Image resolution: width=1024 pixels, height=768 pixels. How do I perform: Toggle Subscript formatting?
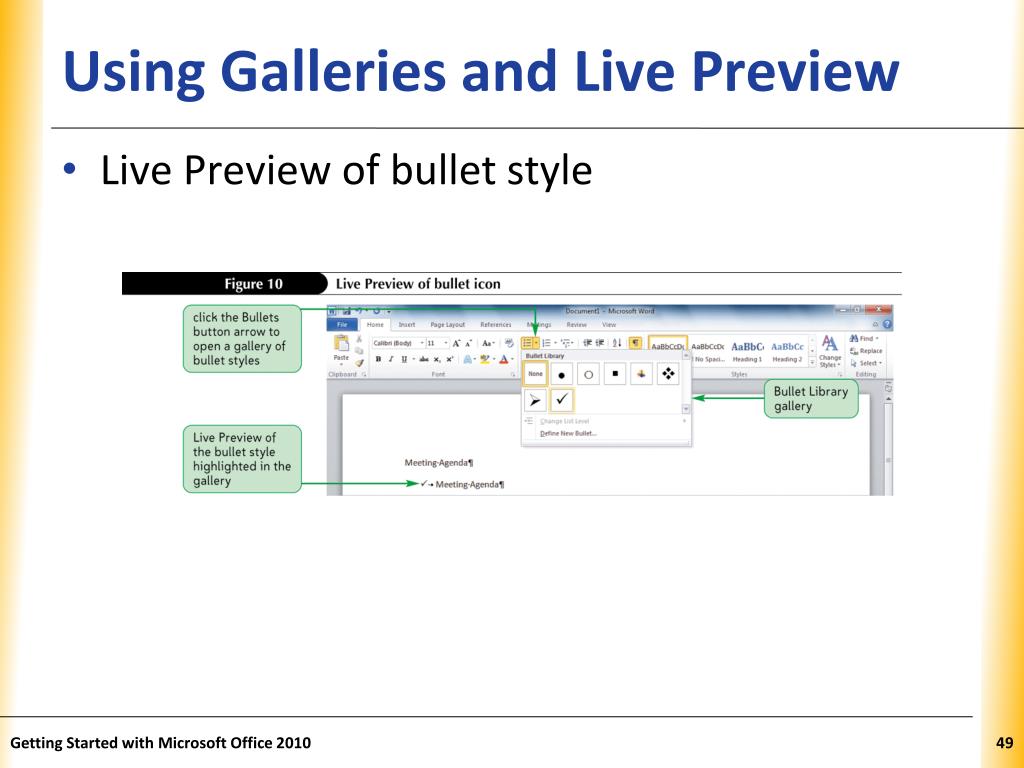[x=437, y=360]
